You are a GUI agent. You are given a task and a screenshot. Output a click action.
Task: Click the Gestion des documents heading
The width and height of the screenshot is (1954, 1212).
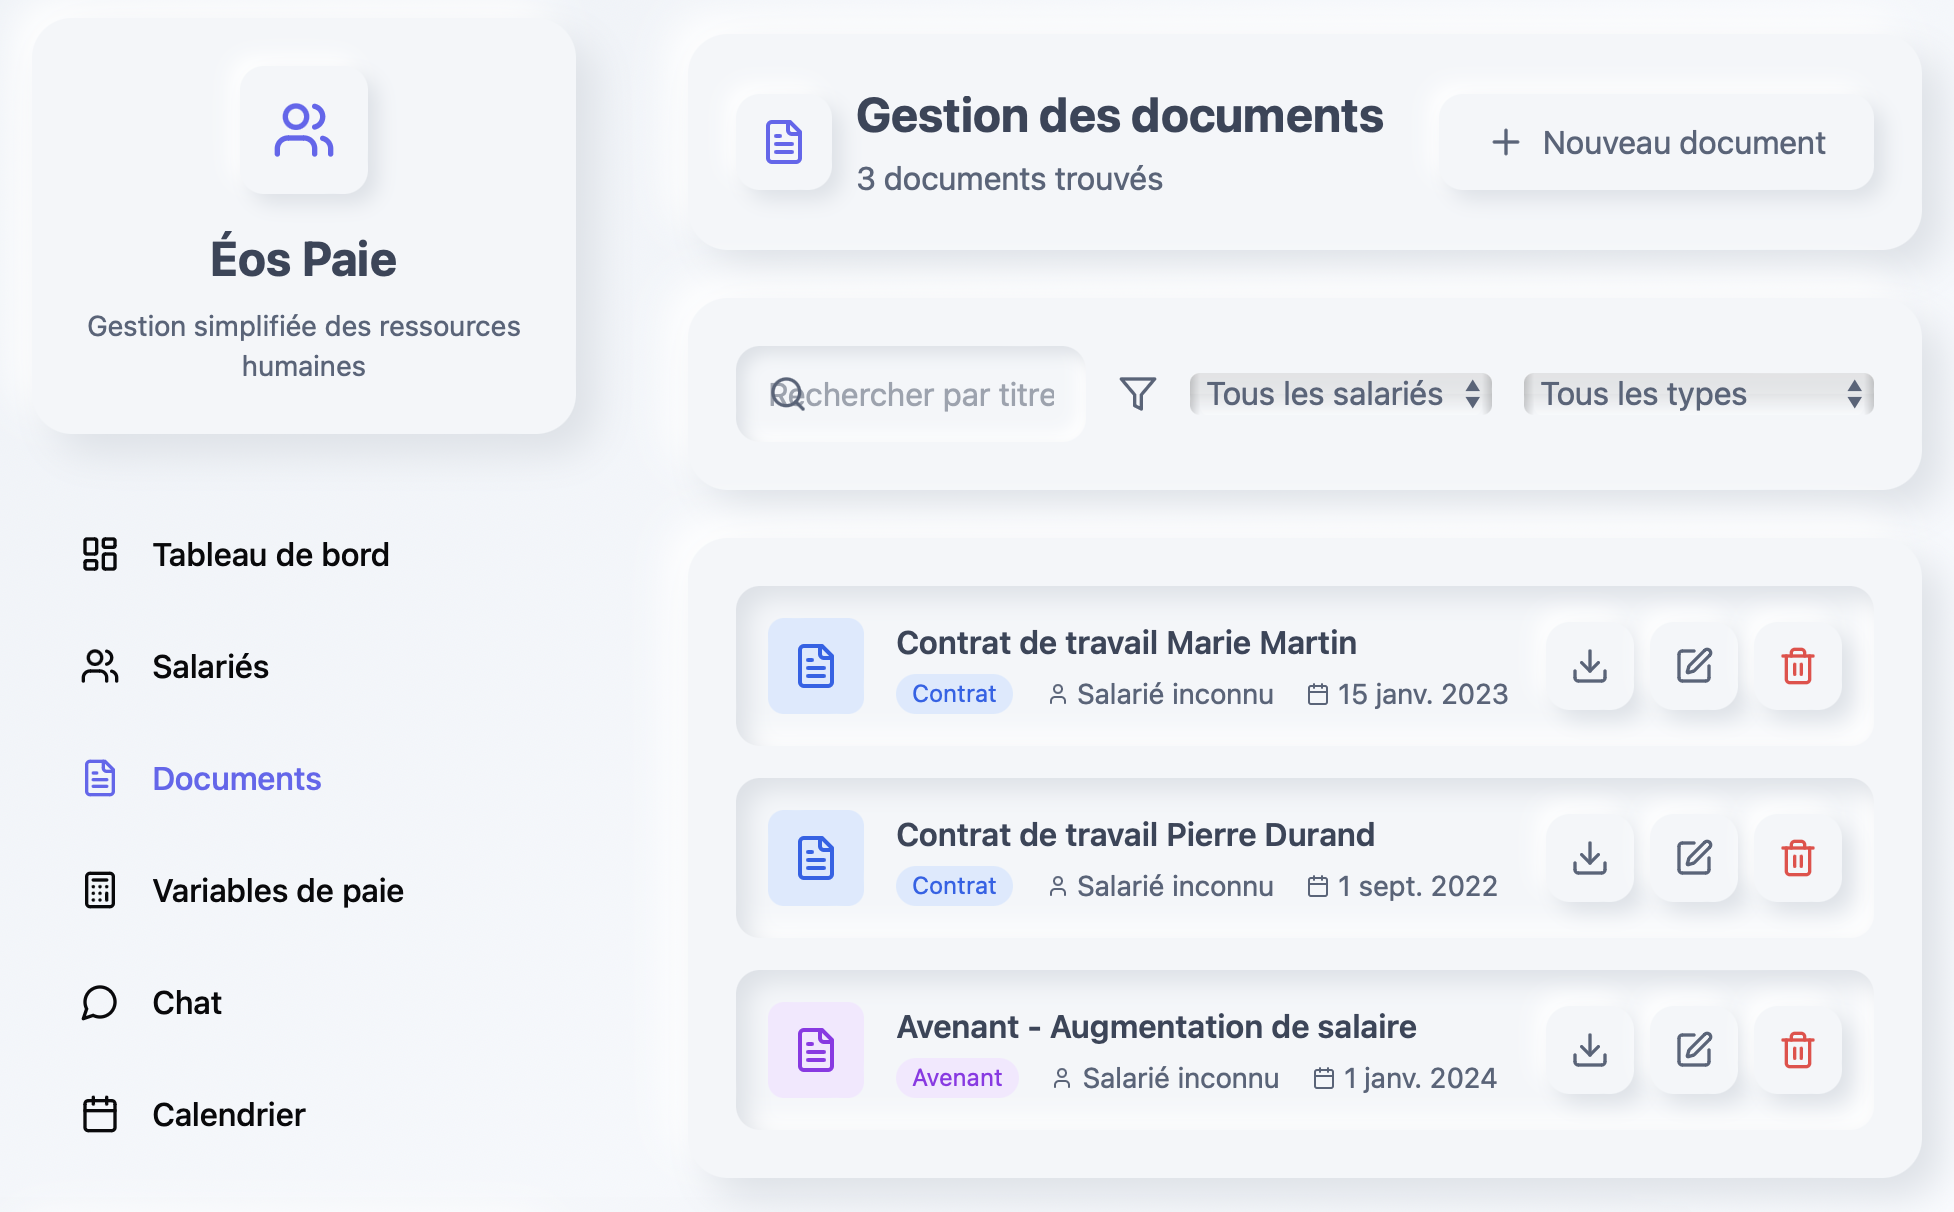coord(1120,116)
